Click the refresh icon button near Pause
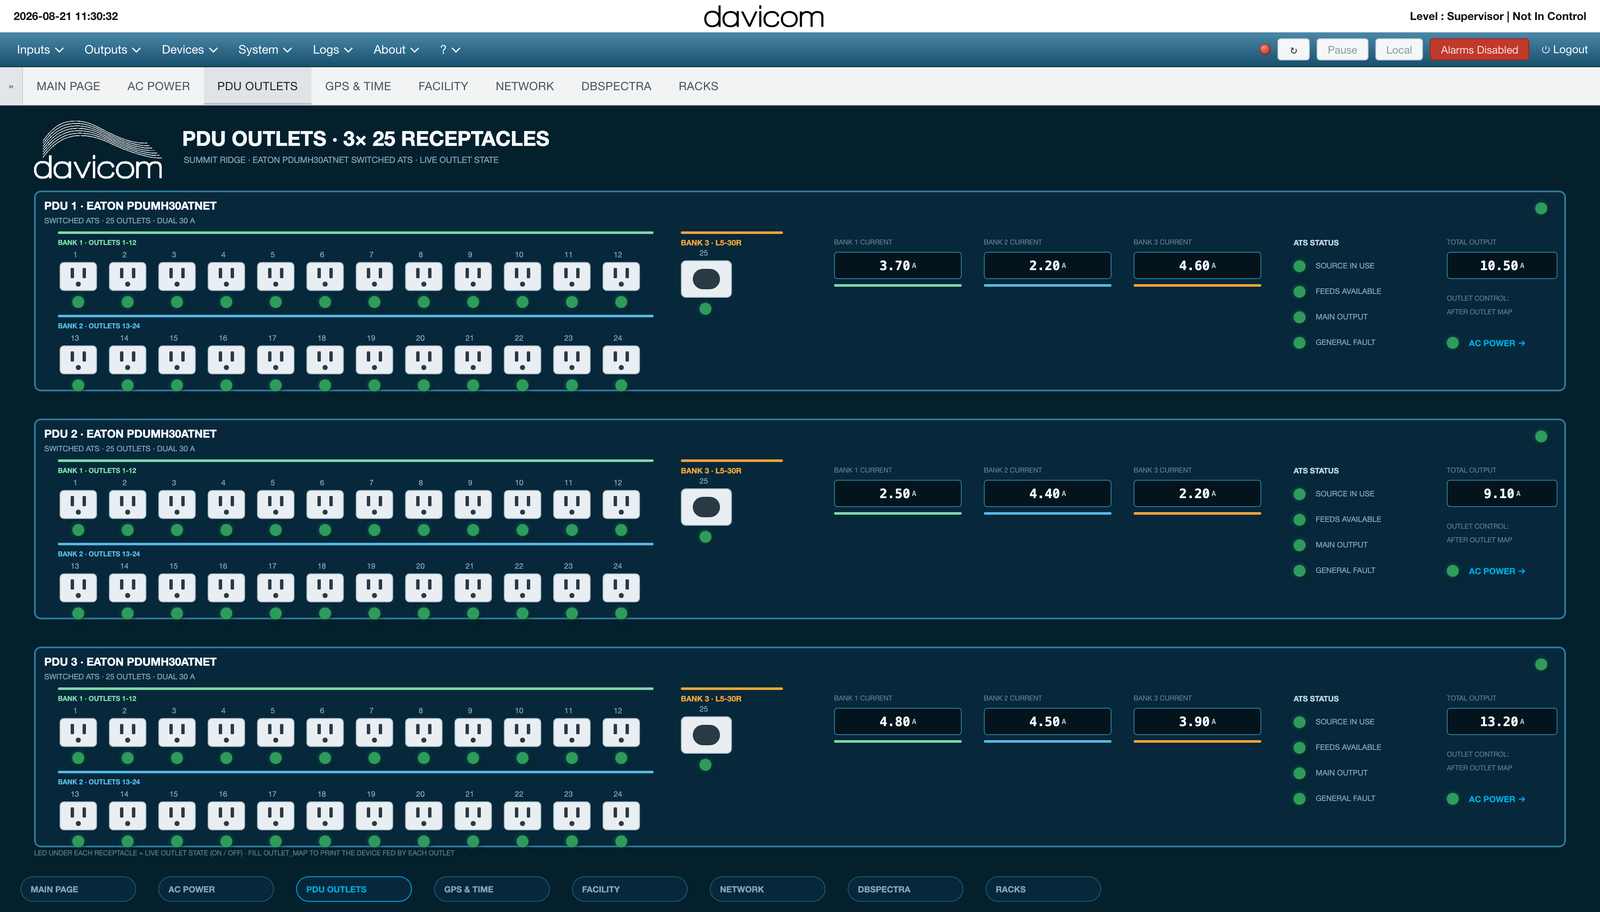This screenshot has height=912, width=1600. (x=1293, y=50)
